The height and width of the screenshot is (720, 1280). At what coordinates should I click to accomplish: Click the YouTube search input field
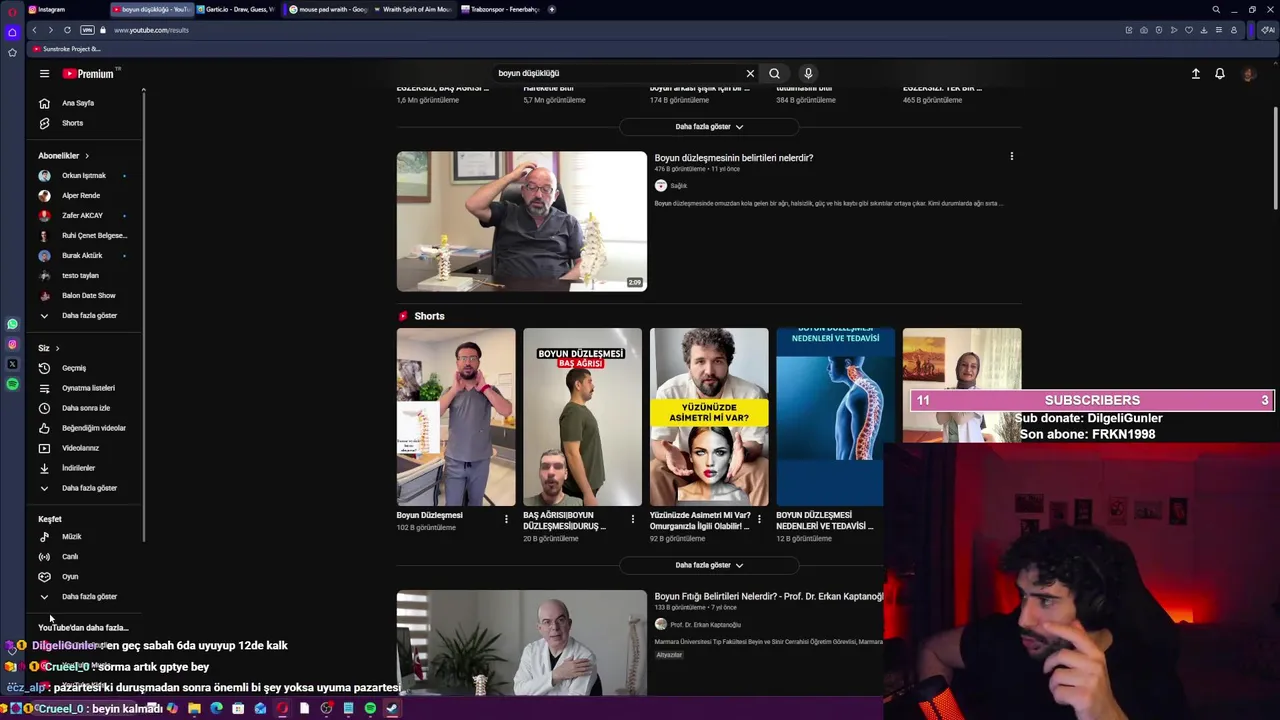[617, 73]
